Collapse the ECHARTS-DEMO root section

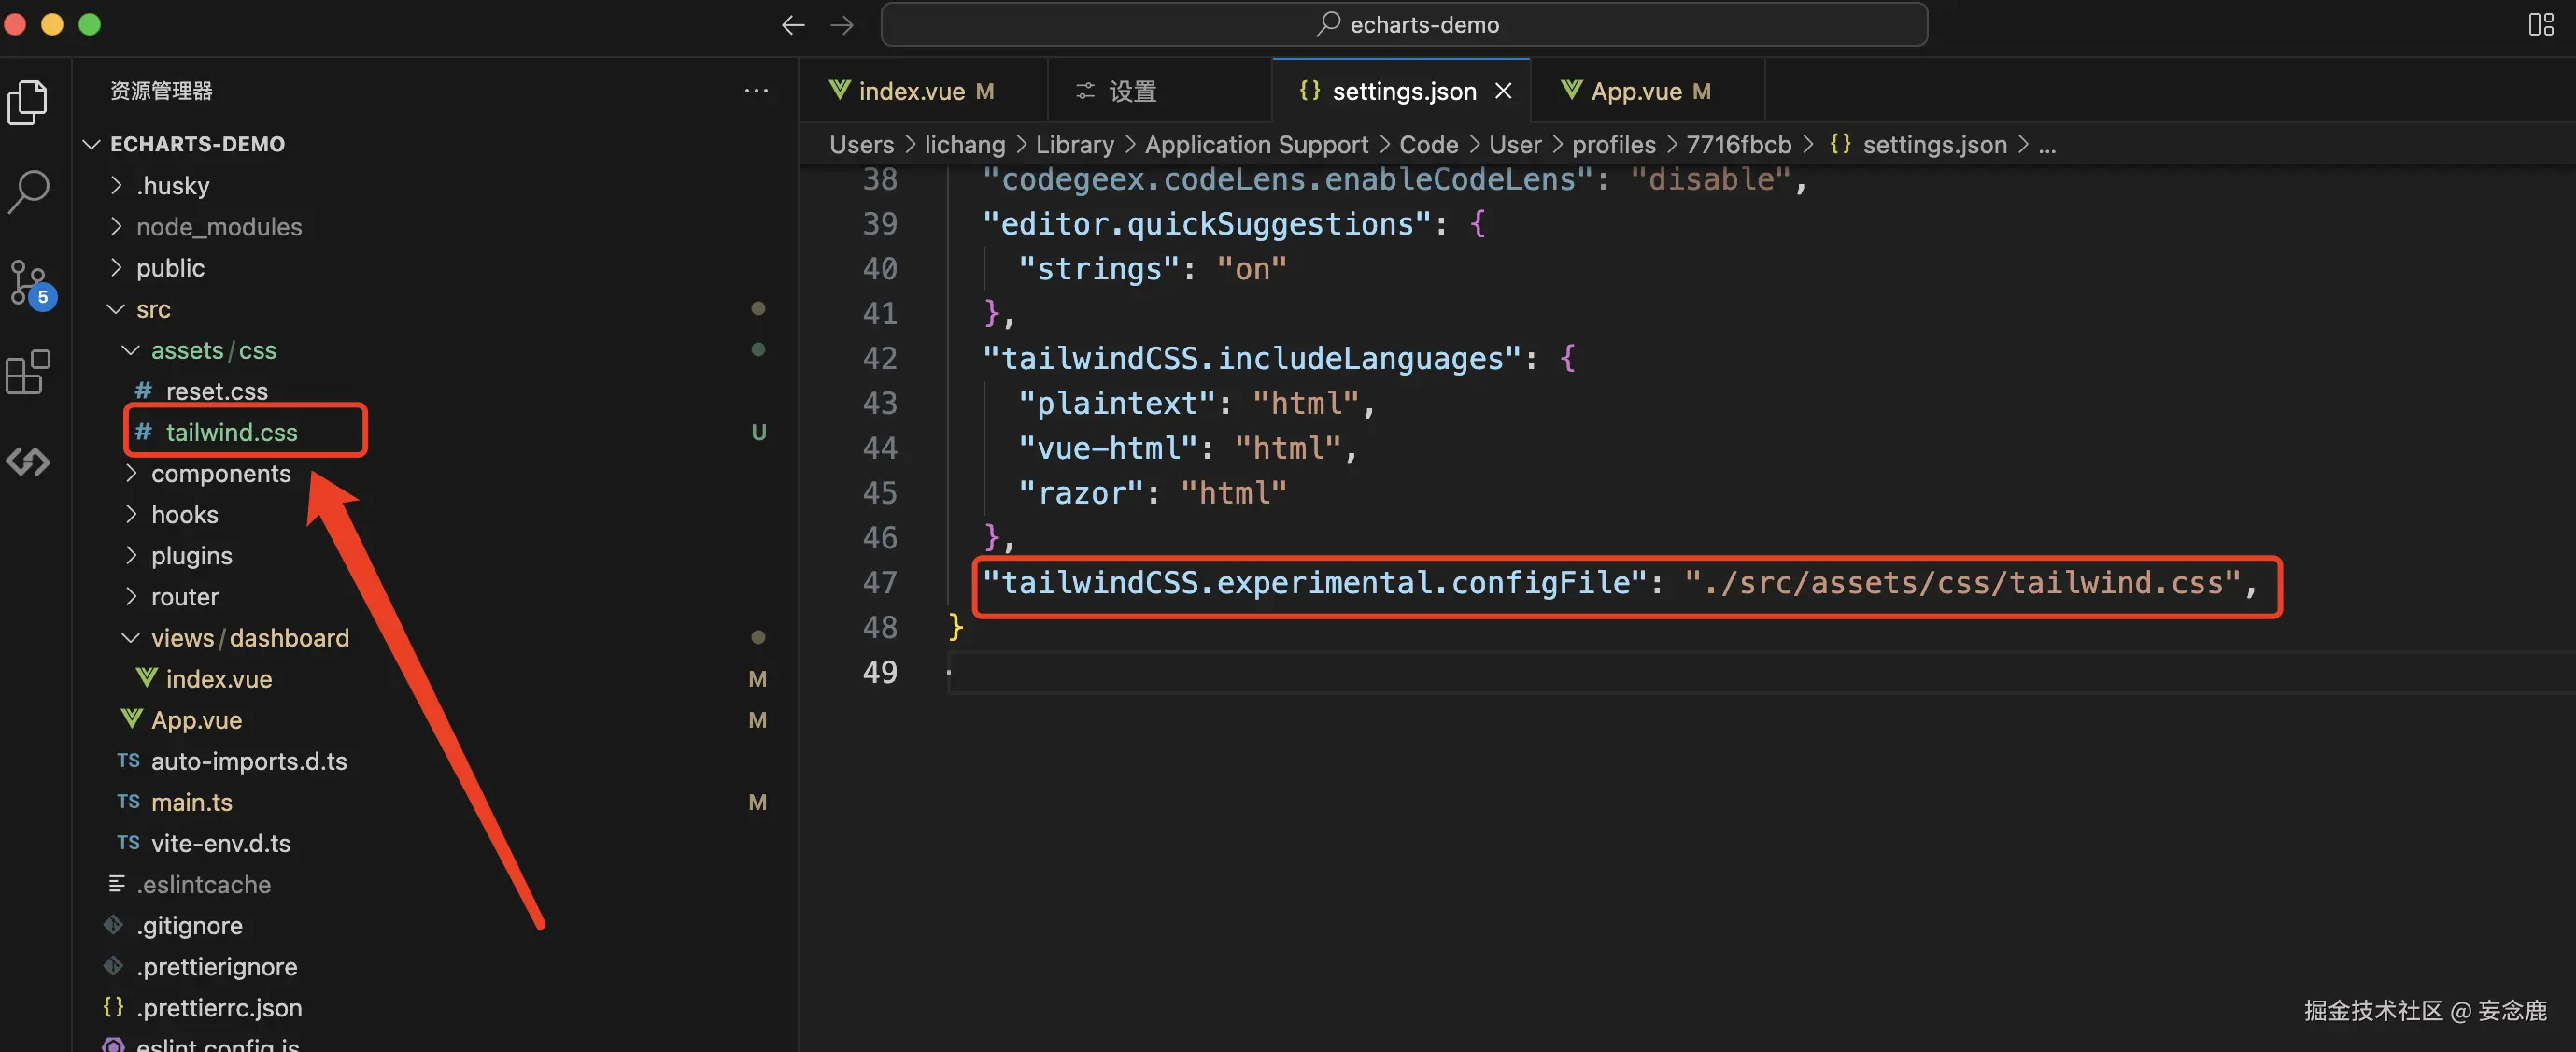pos(196,144)
